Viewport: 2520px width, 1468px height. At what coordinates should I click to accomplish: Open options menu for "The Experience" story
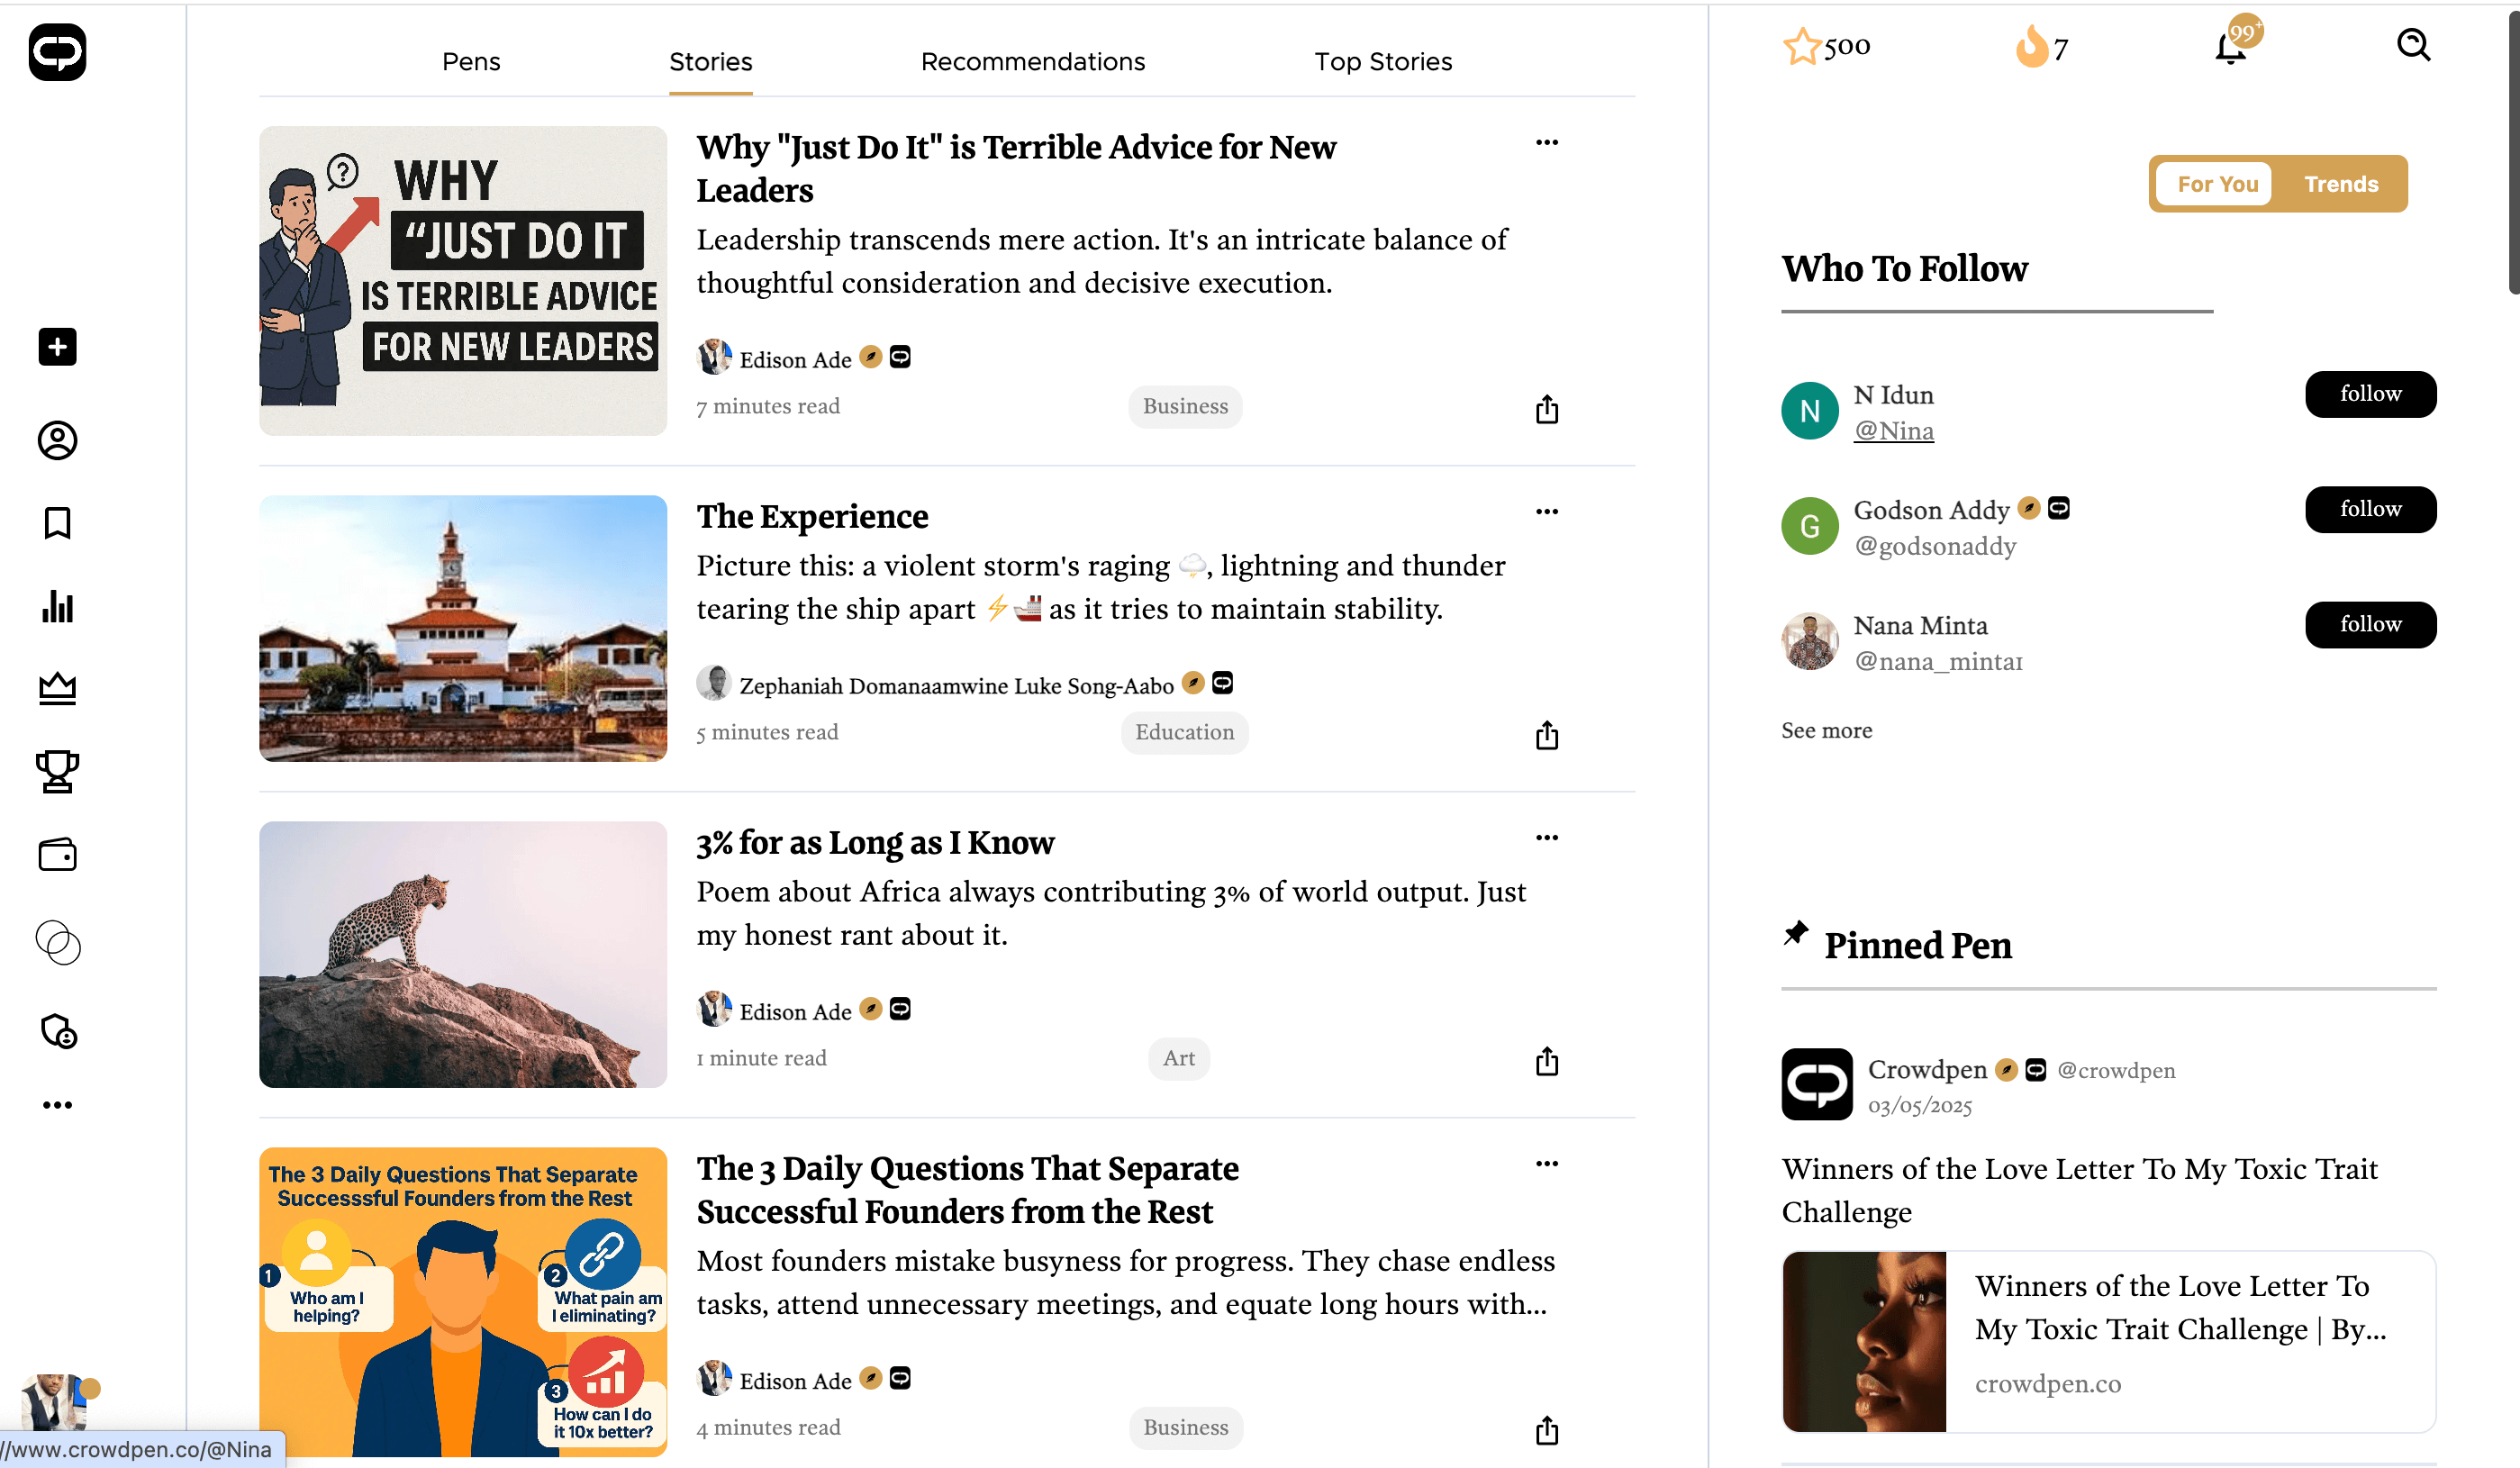point(1546,512)
